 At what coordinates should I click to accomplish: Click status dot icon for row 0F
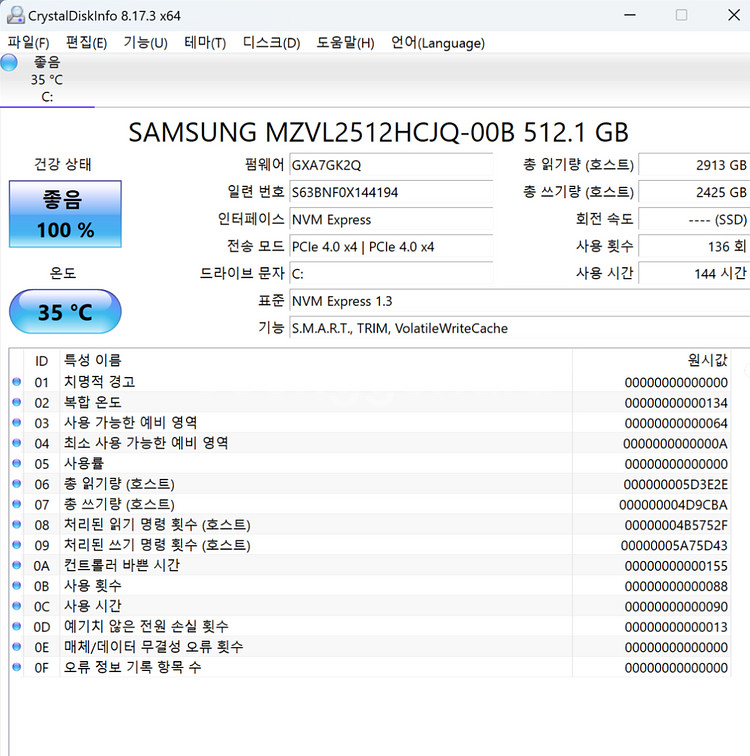click(x=16, y=667)
